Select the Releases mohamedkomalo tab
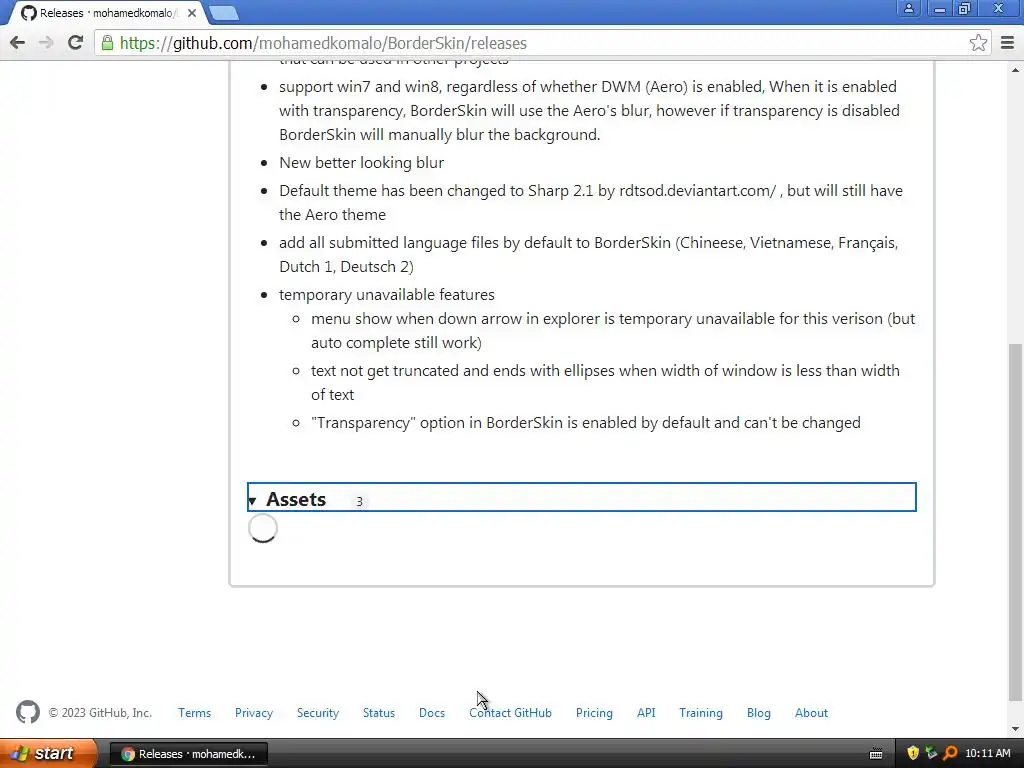This screenshot has height=768, width=1024. coord(104,12)
